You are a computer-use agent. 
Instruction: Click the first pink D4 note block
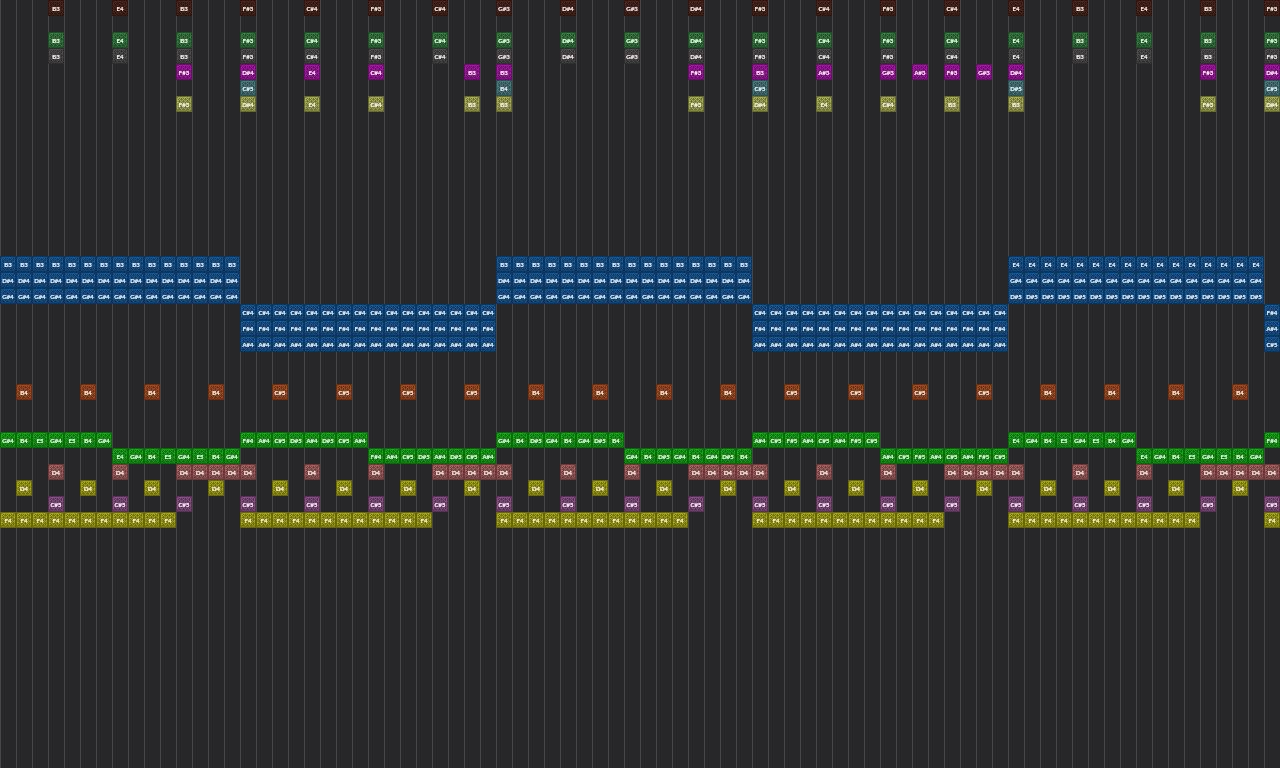[x=56, y=472]
